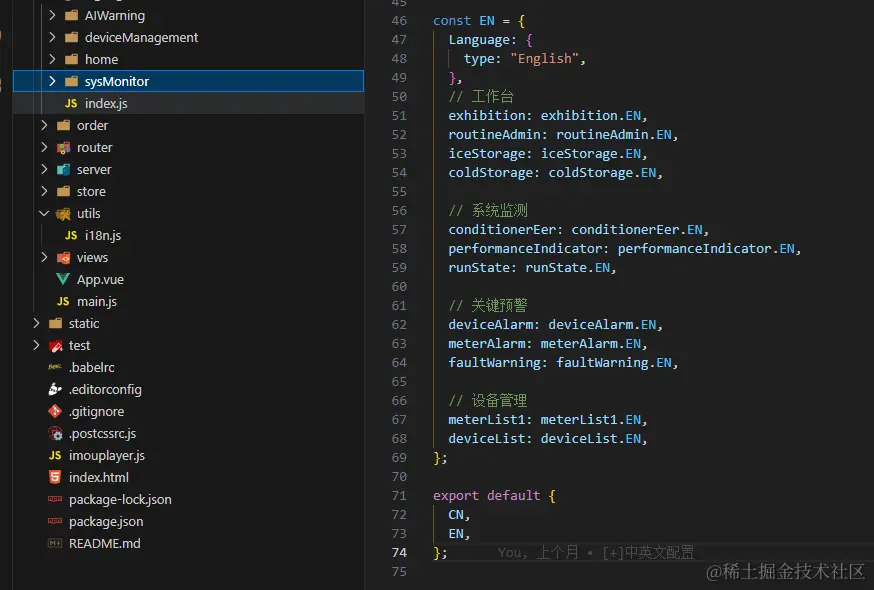Expand the test folder chevron
The width and height of the screenshot is (874, 590).
(36, 345)
